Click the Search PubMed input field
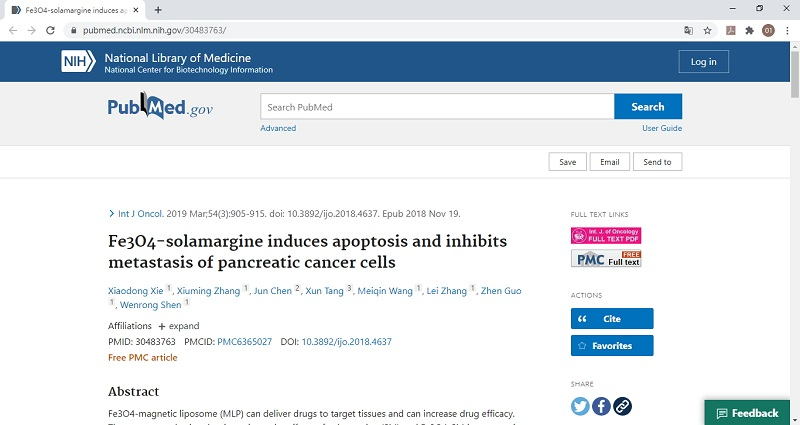 click(437, 107)
